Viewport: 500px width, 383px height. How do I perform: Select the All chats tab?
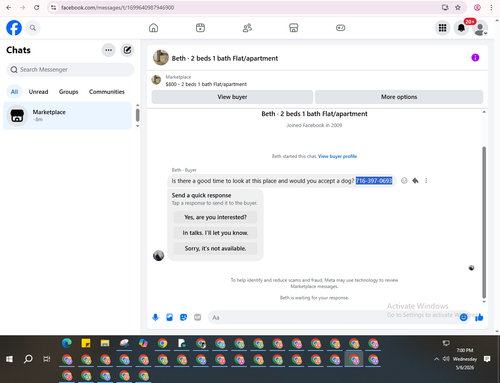[14, 92]
